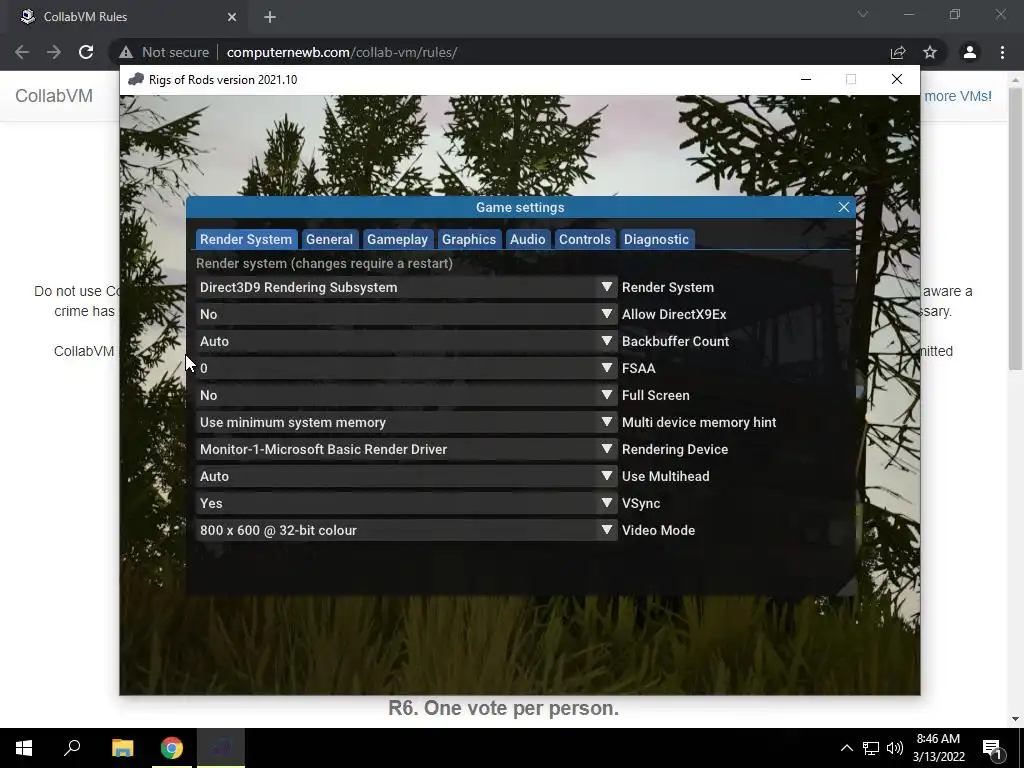The width and height of the screenshot is (1024, 768).
Task: Open the Chrome tab search chevron
Action: [x=863, y=14]
